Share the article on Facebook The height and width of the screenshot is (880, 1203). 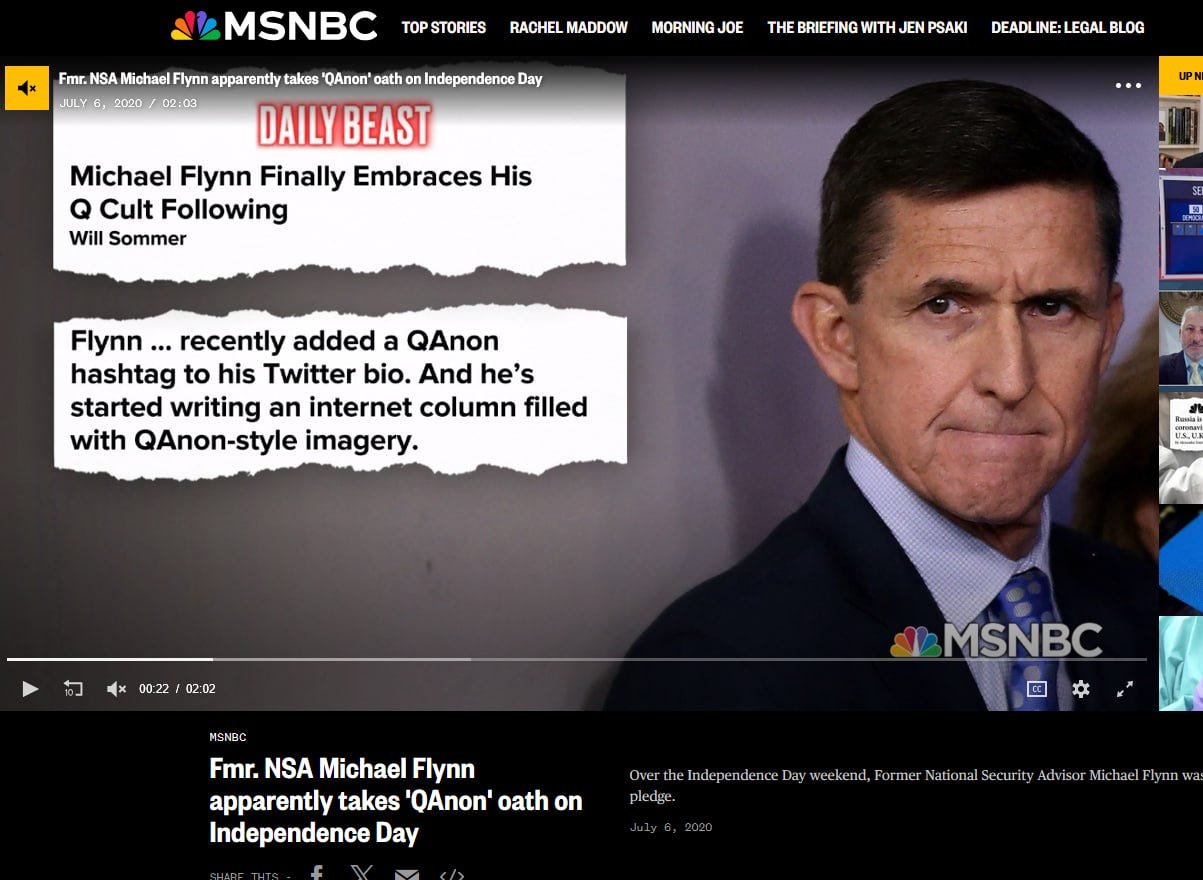316,874
